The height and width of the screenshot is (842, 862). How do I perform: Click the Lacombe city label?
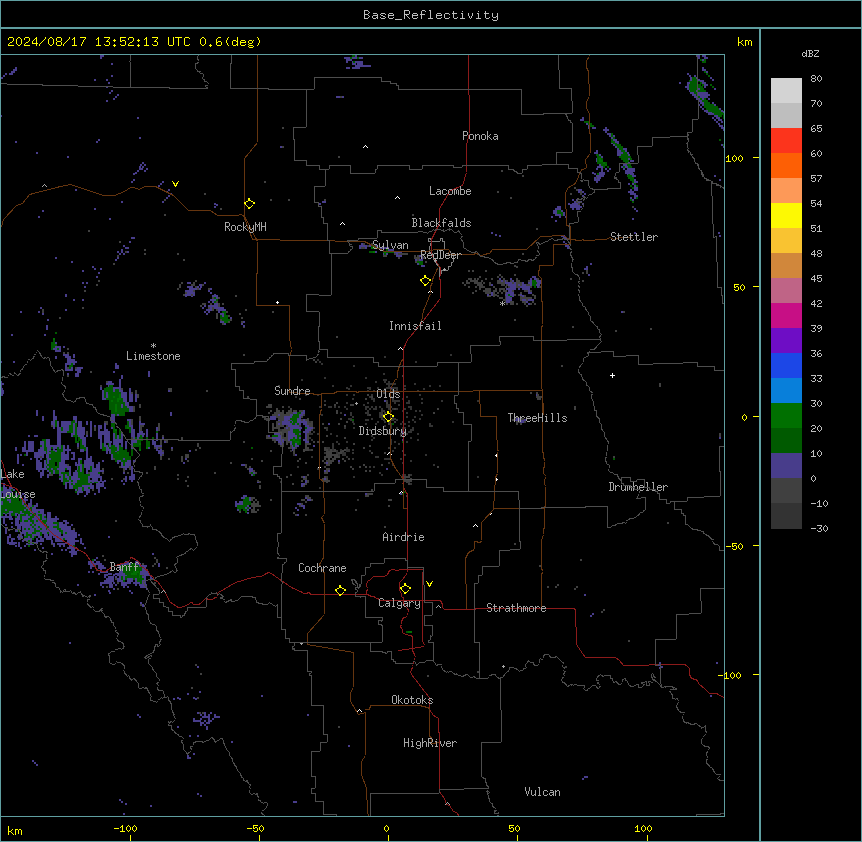click(x=450, y=191)
